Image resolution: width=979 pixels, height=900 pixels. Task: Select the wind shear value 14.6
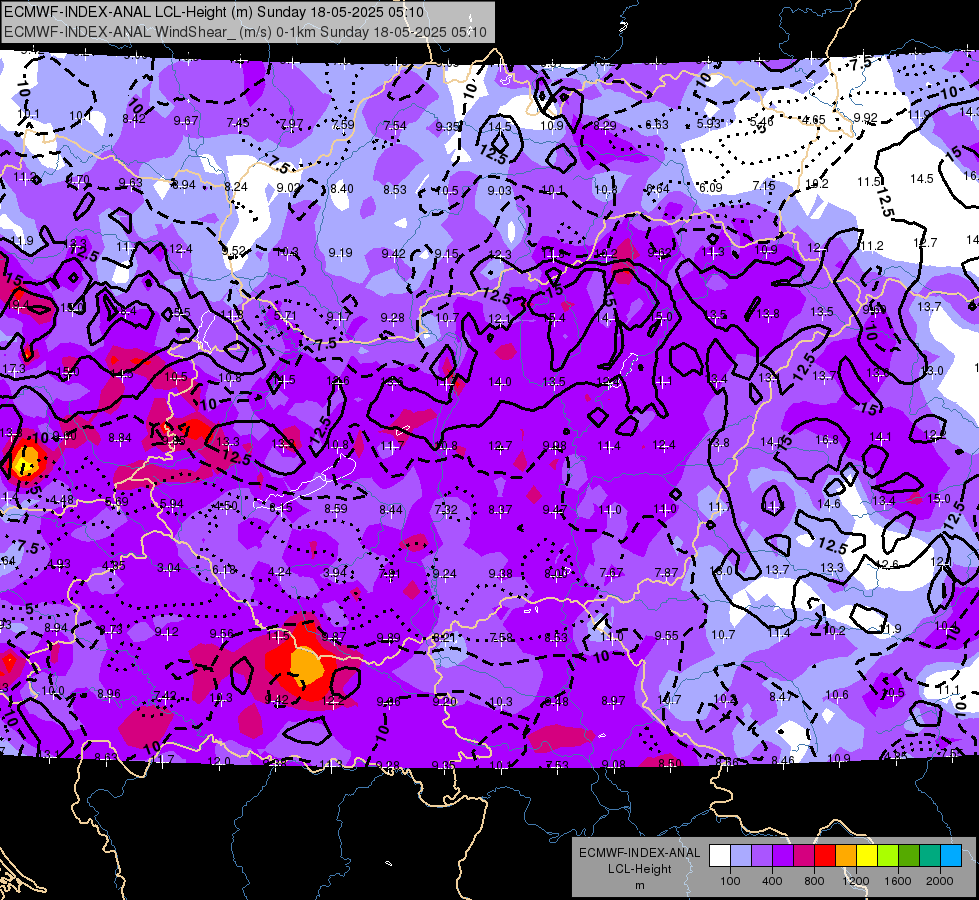(x=829, y=503)
